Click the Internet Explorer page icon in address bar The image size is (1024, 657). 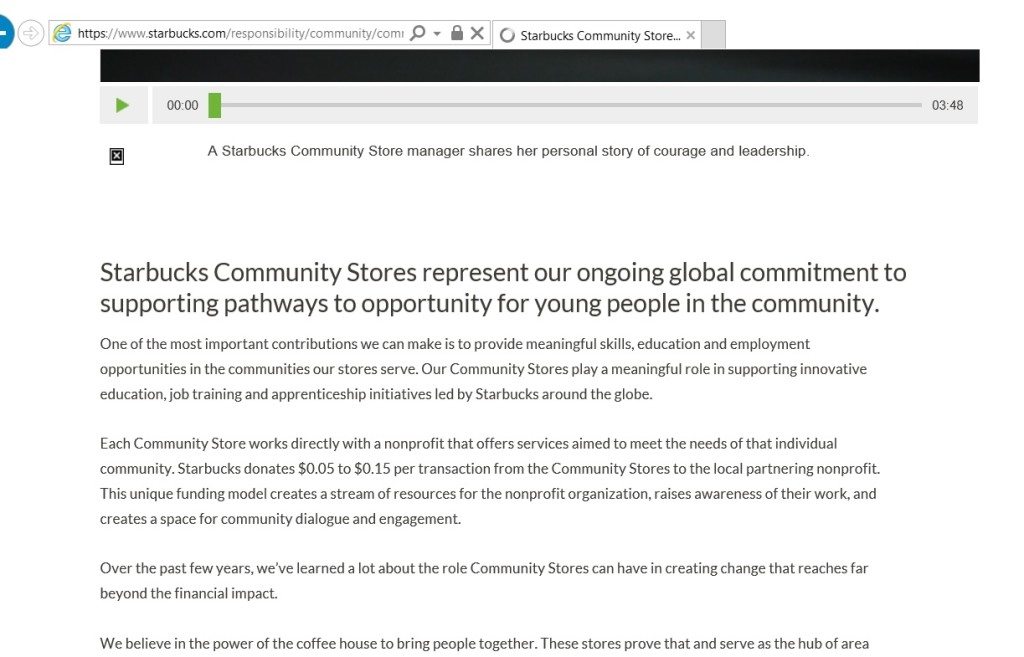click(x=62, y=33)
